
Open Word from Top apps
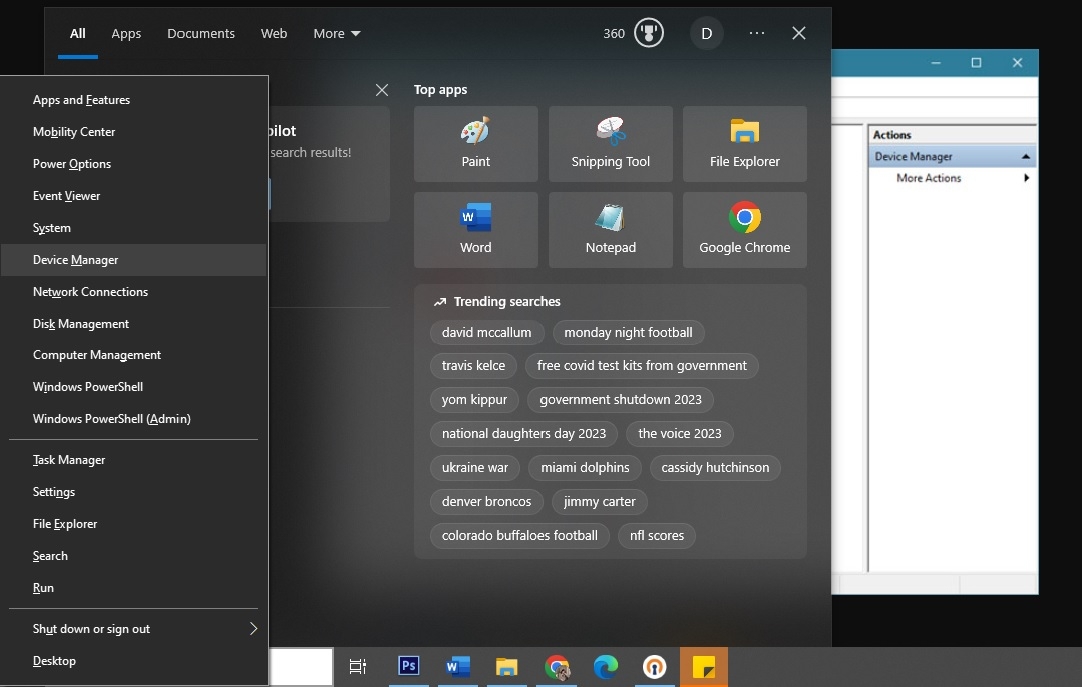(475, 230)
